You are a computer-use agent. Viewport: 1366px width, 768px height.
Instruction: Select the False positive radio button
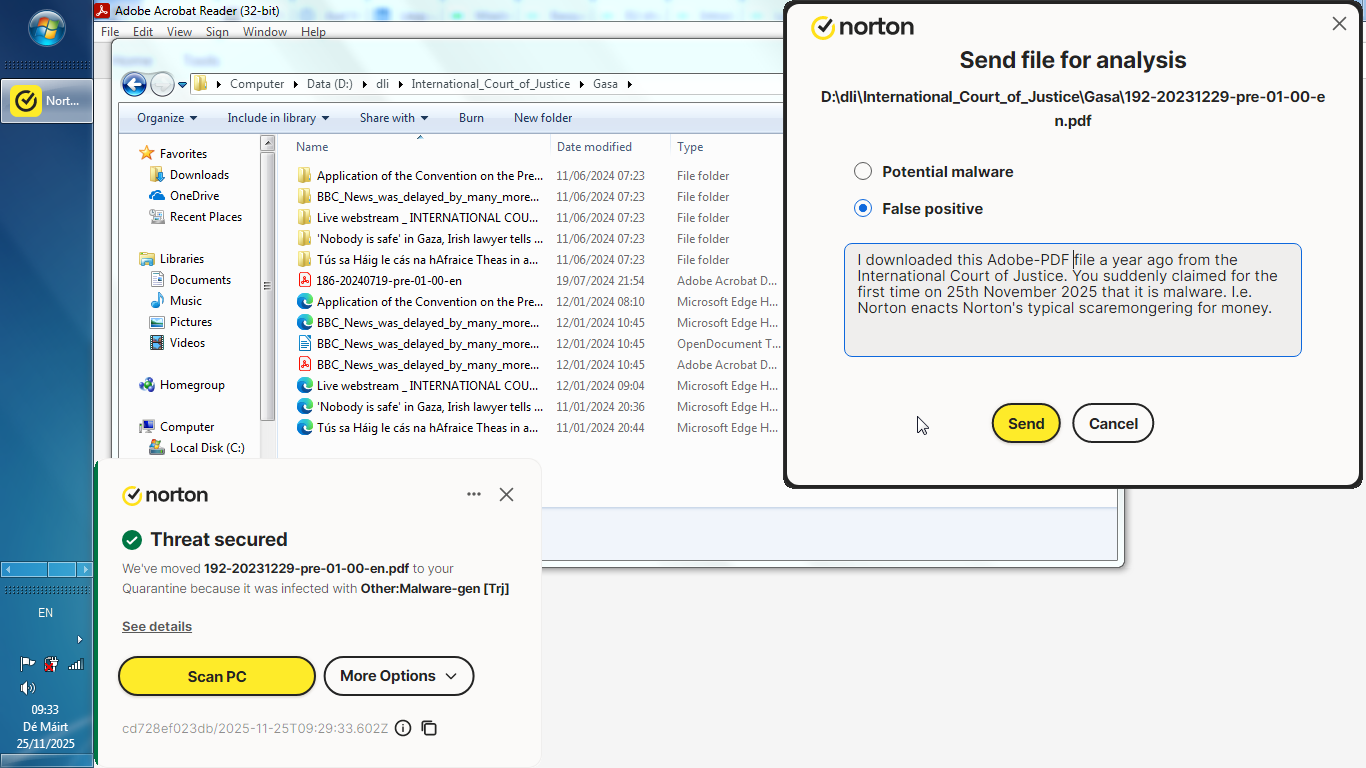(863, 209)
